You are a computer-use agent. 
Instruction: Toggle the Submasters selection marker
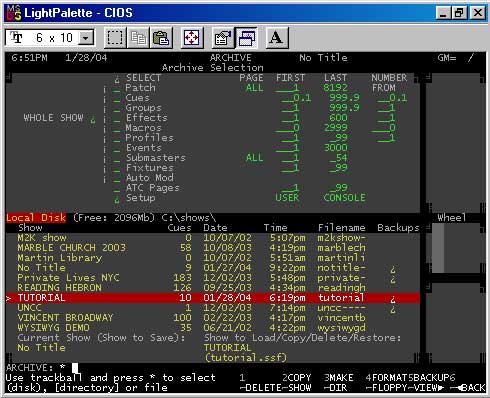tap(116, 158)
